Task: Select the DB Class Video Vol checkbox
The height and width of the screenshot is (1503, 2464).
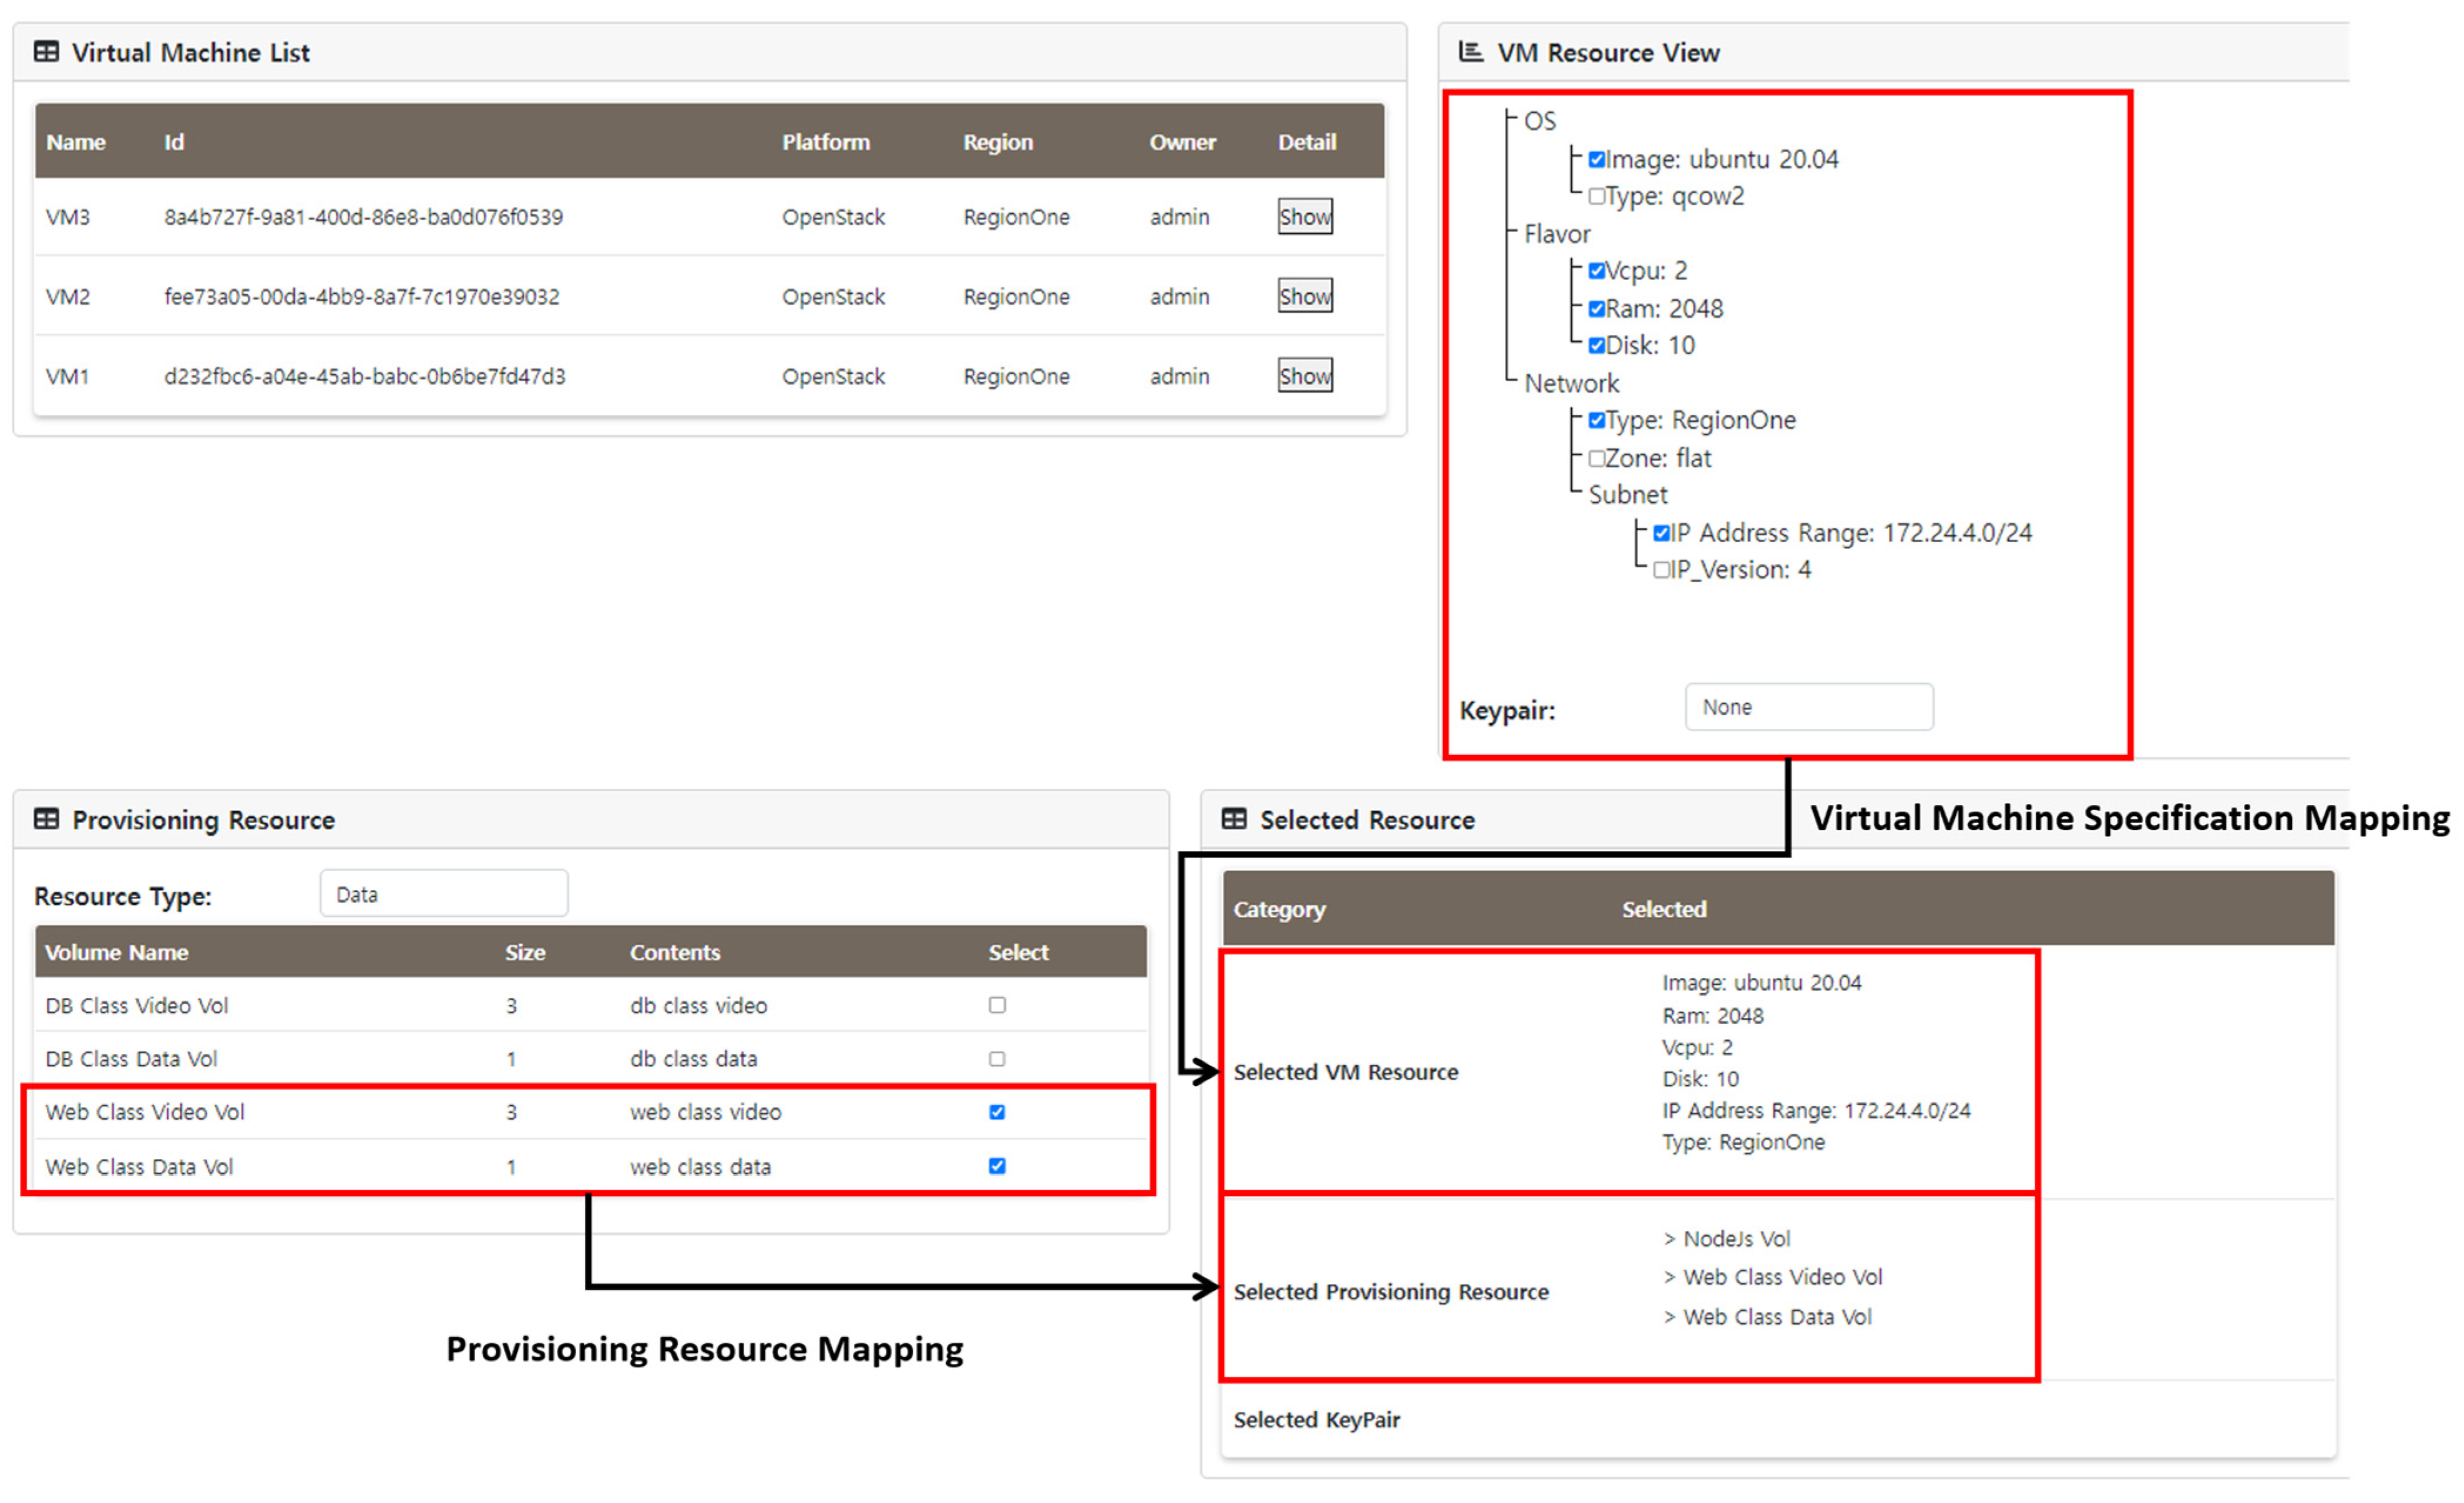Action: click(997, 1005)
